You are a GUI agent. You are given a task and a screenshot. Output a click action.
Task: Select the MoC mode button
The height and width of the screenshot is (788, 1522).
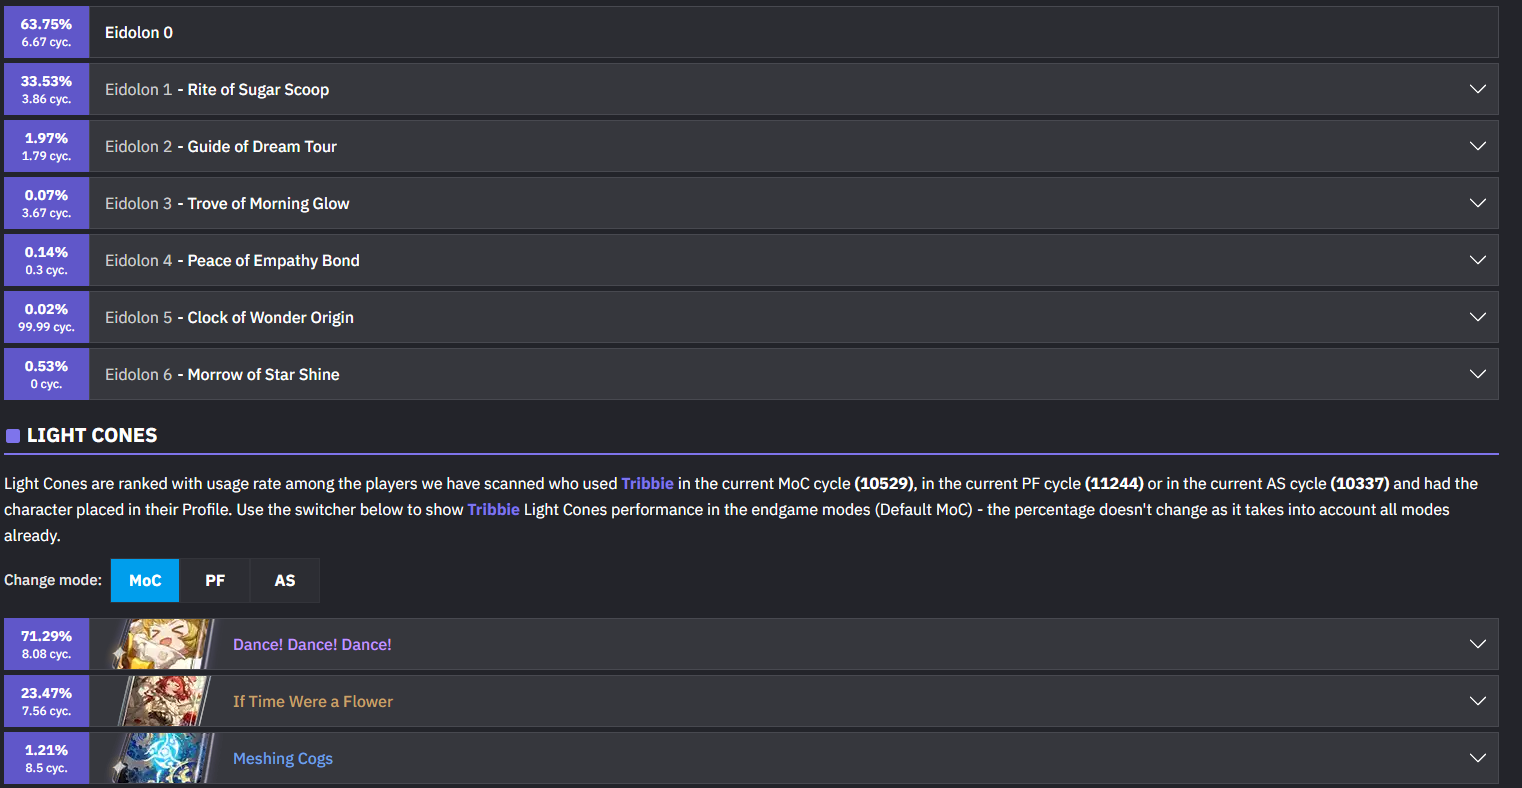click(145, 580)
